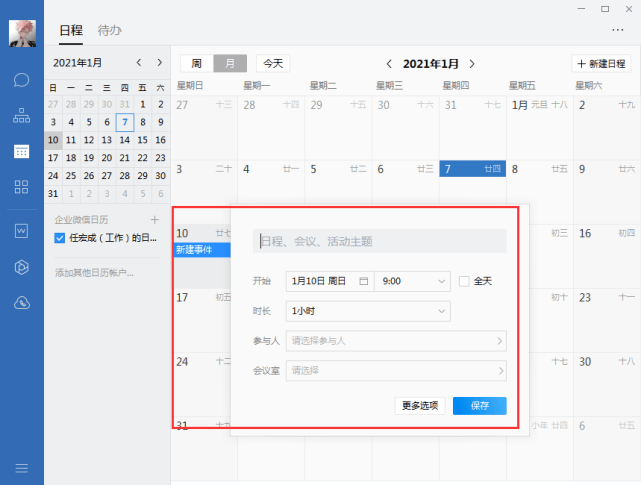Switch to 周 week view
Viewport: 641px width, 485px height.
pyautogui.click(x=197, y=63)
